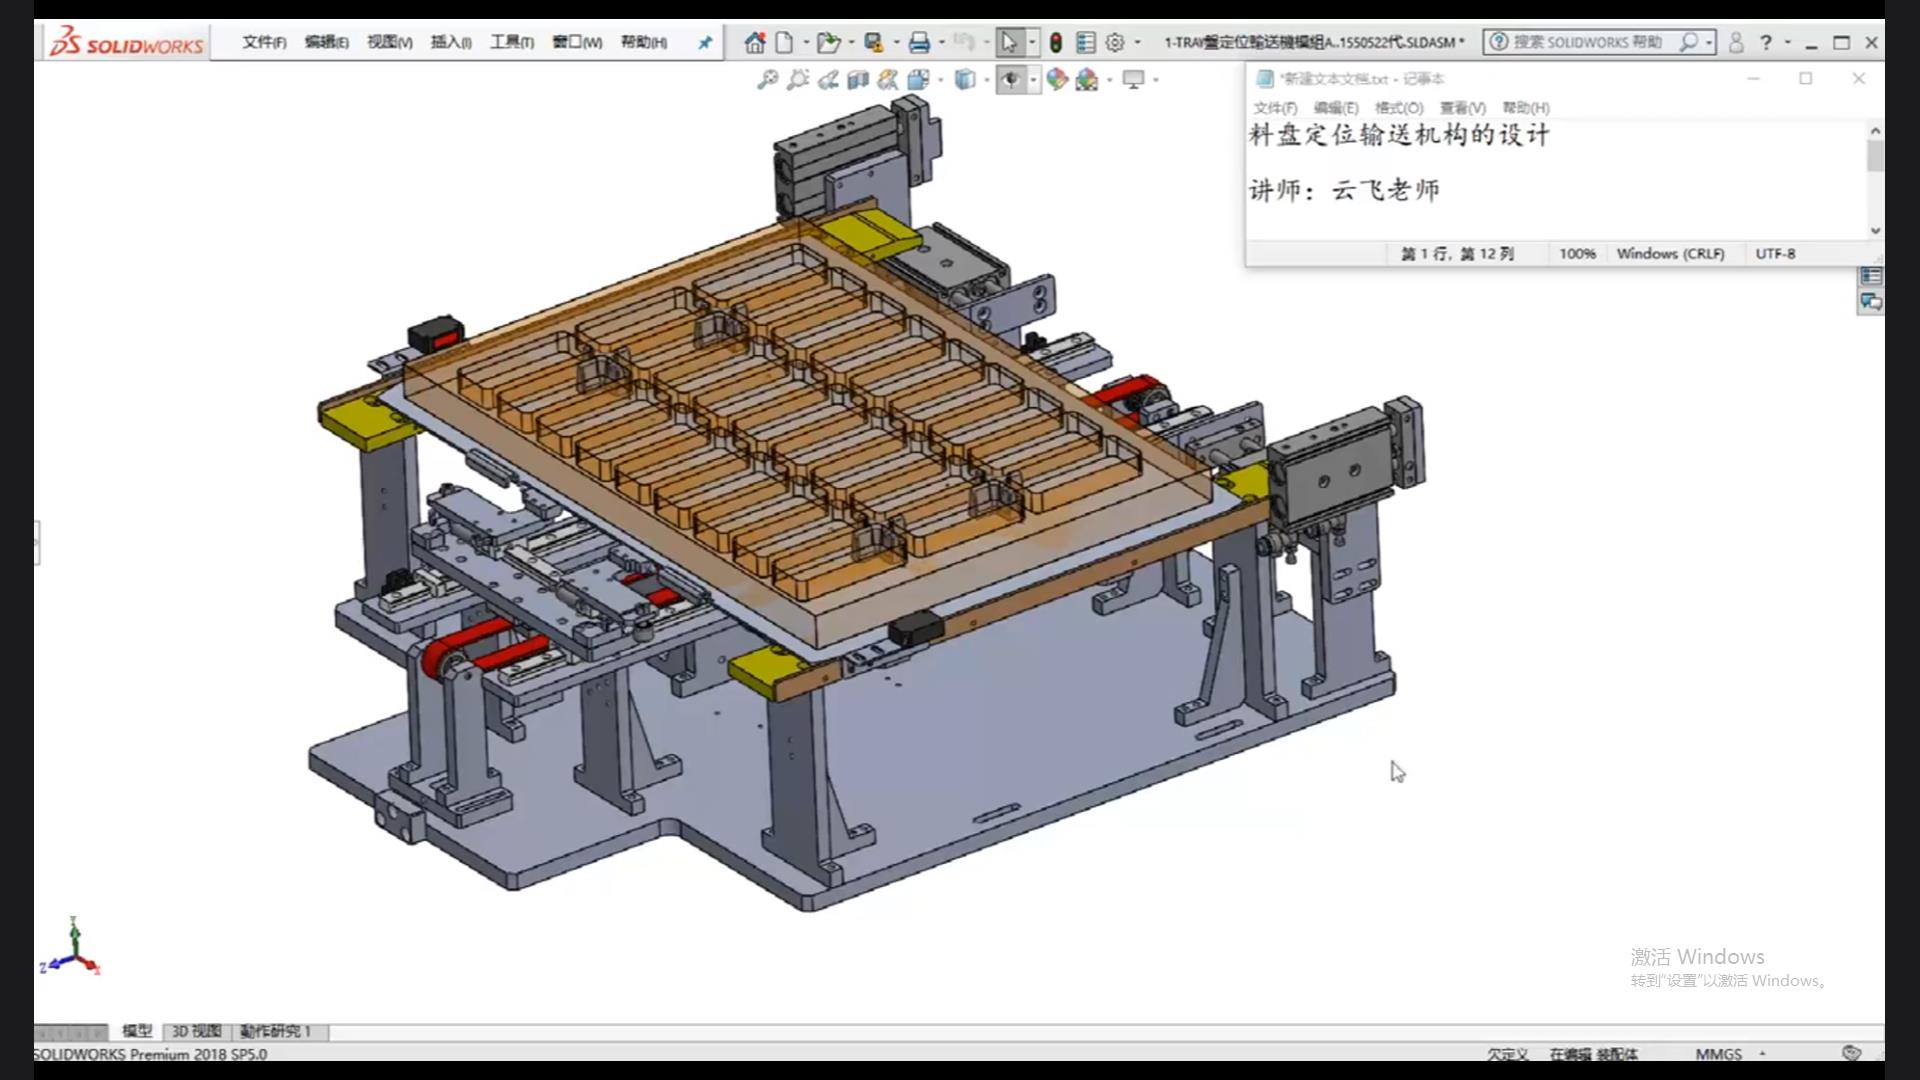Click the Undo icon
This screenshot has width=1920, height=1080.
click(964, 42)
